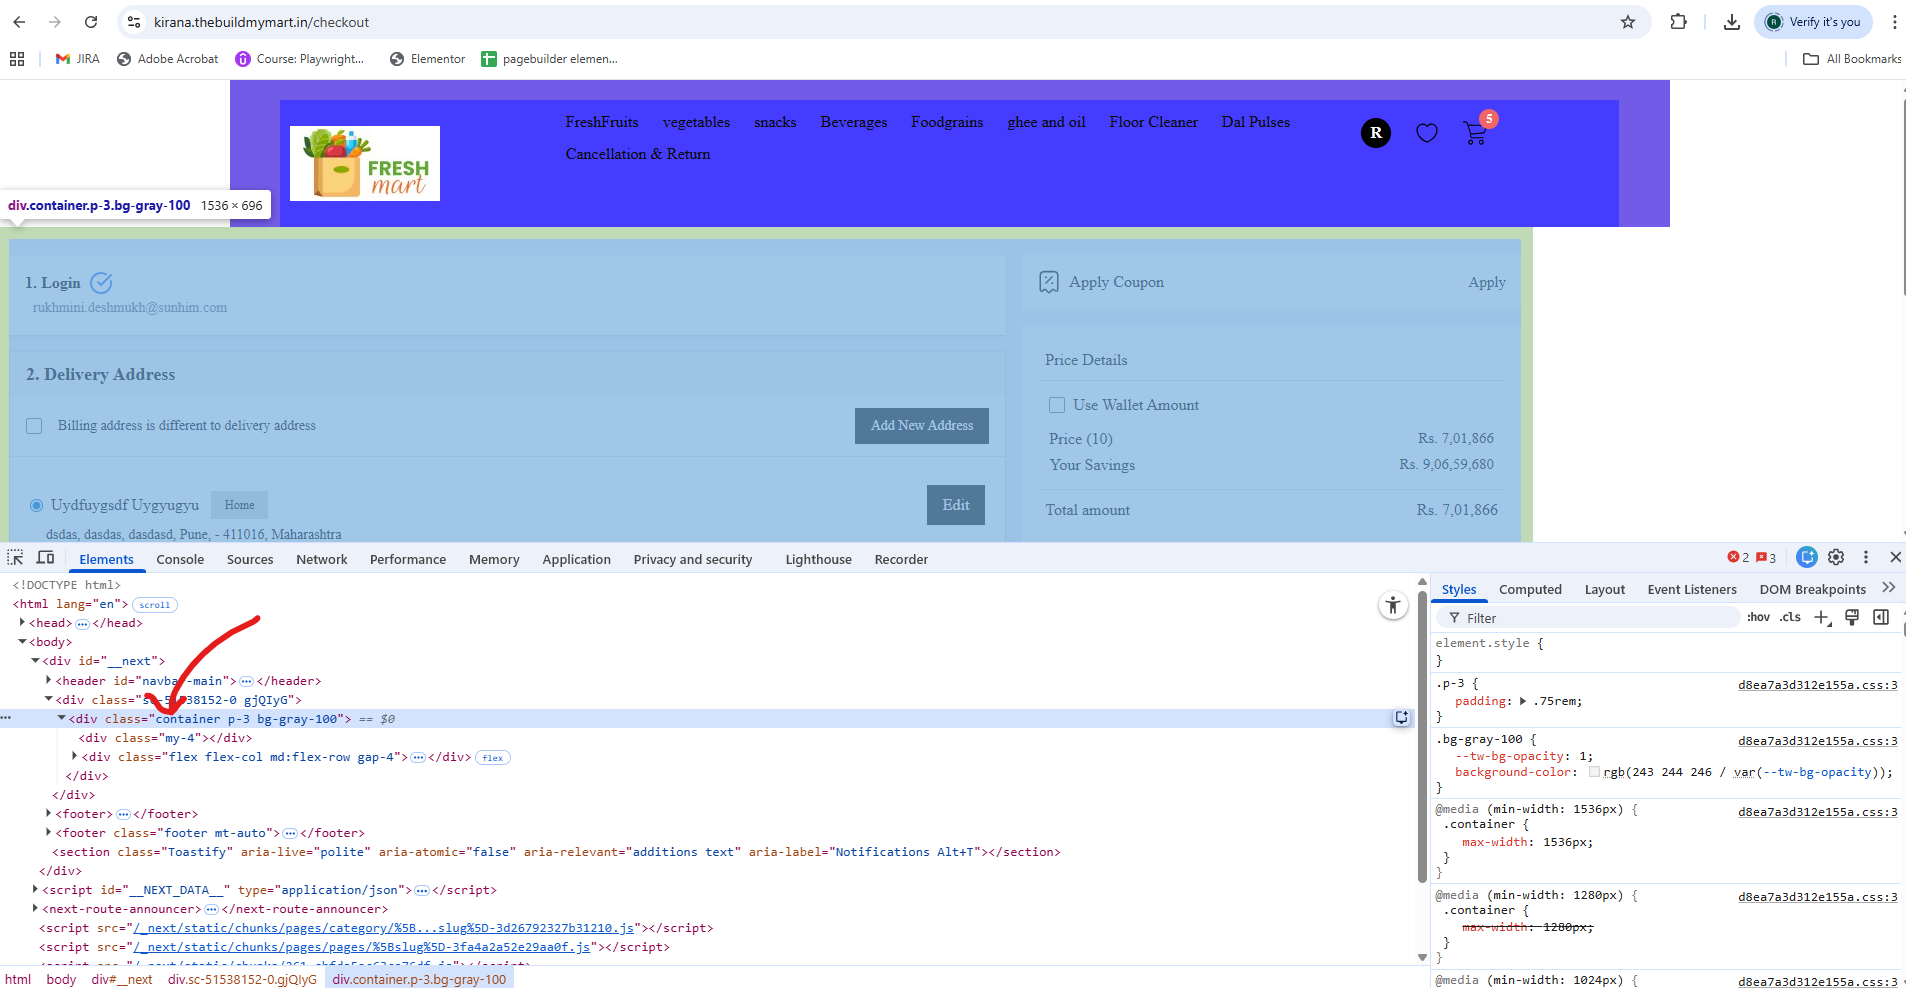The height and width of the screenshot is (988, 1906).
Task: Reload the checkout page
Action: [x=91, y=22]
